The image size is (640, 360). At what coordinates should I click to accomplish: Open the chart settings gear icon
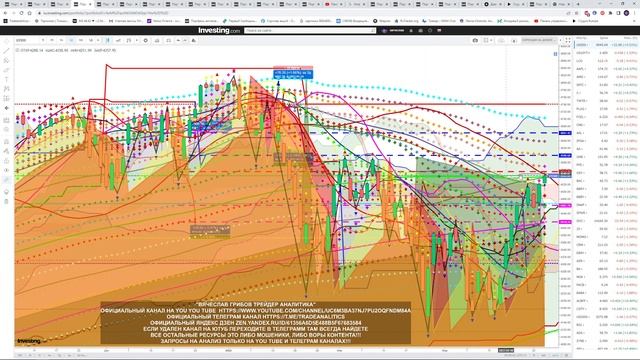(146, 40)
